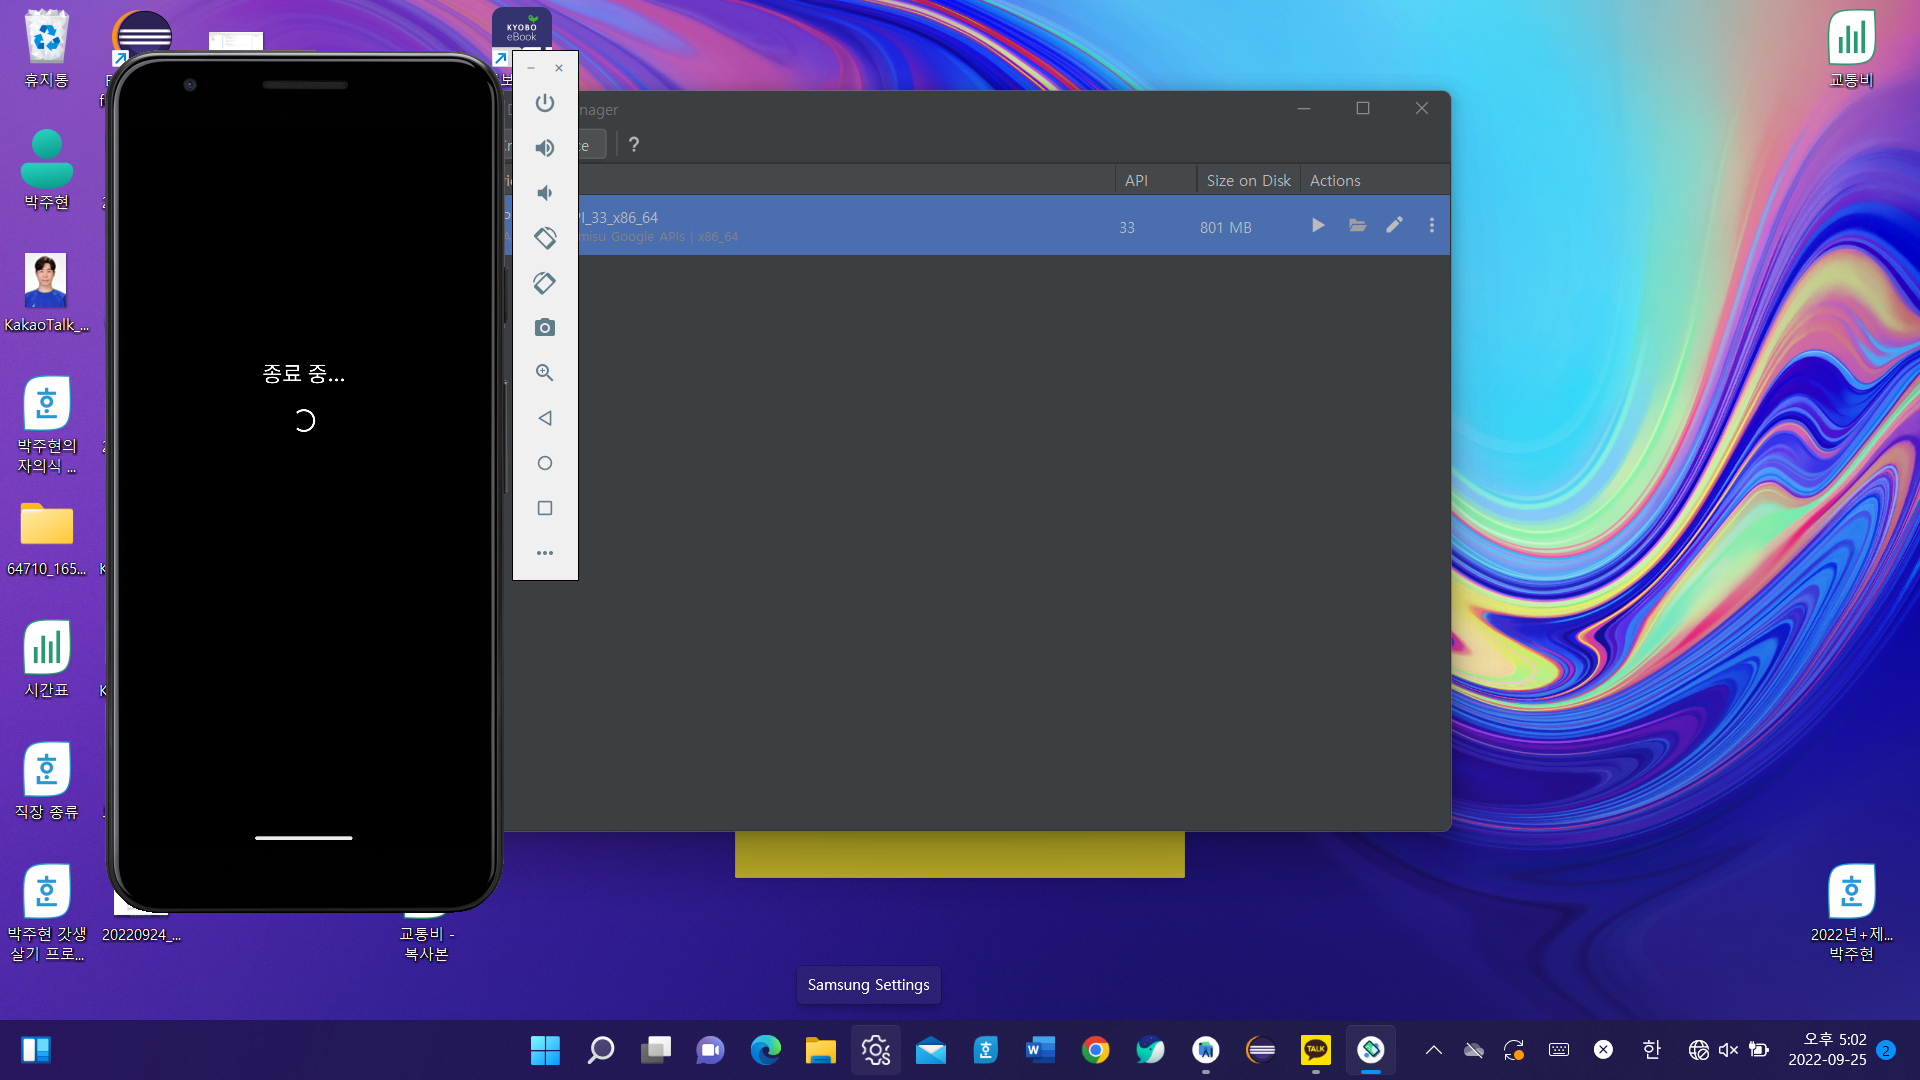The image size is (1920, 1080).
Task: Rotate emulator right
Action: coord(544,283)
